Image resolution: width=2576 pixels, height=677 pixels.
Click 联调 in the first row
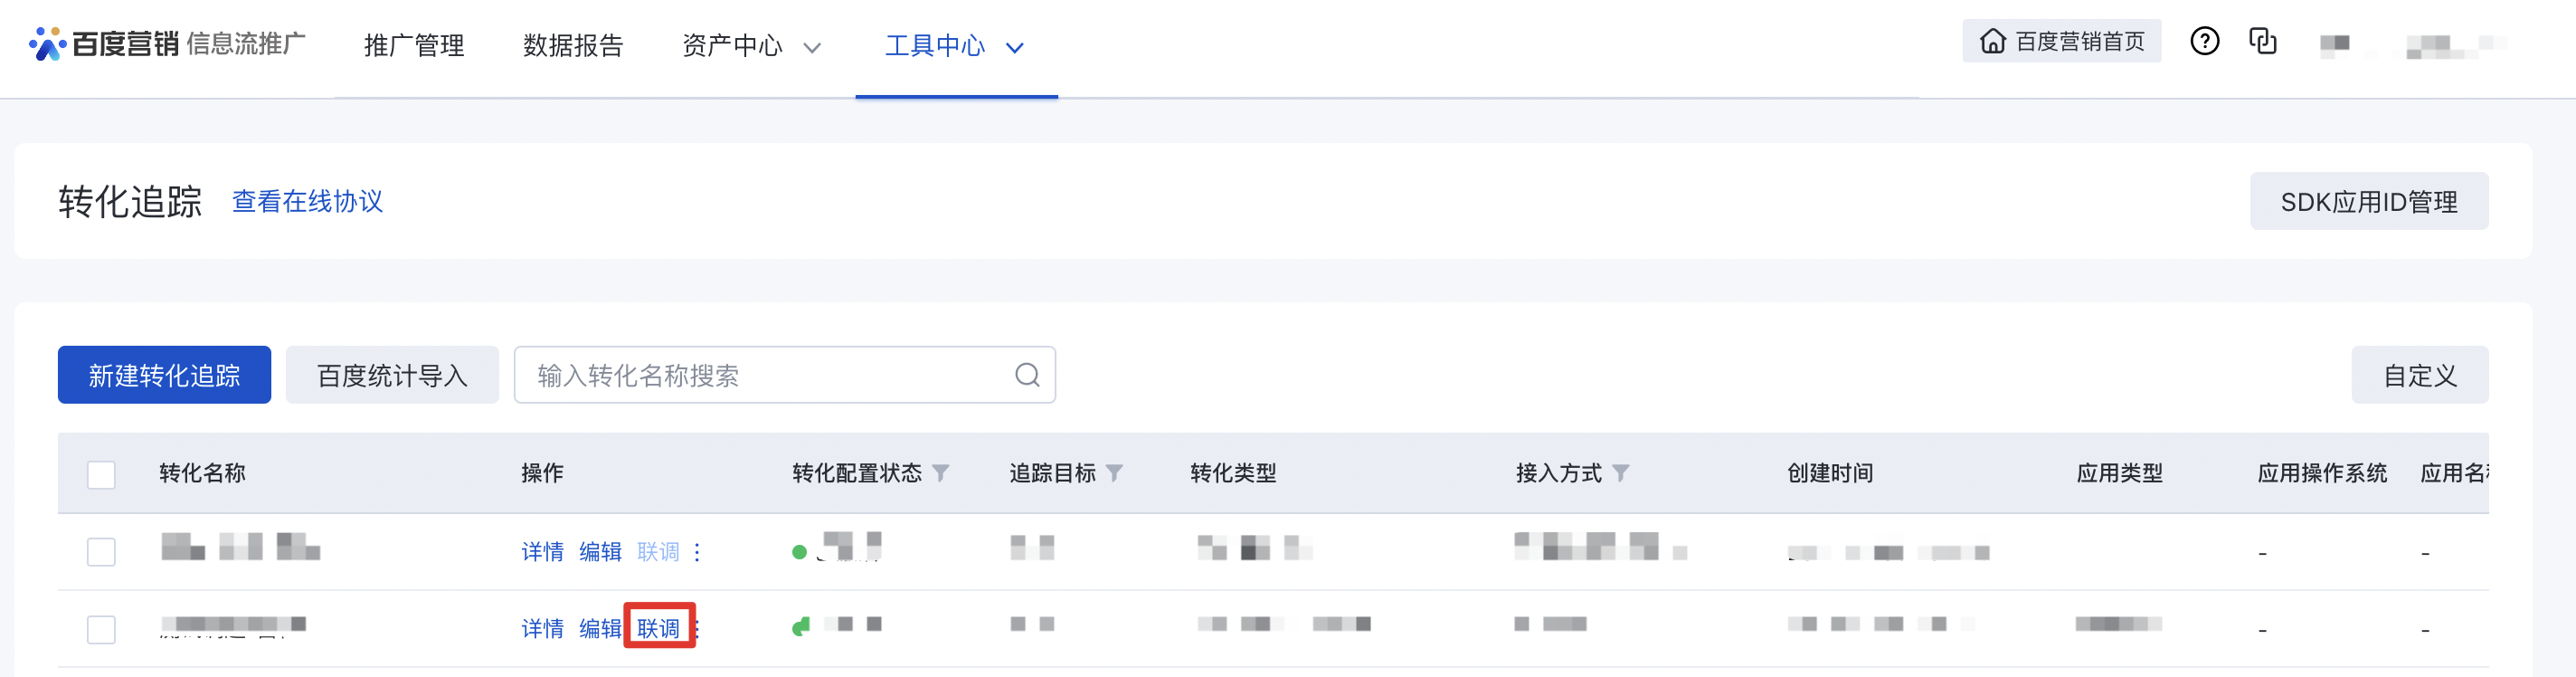[658, 552]
